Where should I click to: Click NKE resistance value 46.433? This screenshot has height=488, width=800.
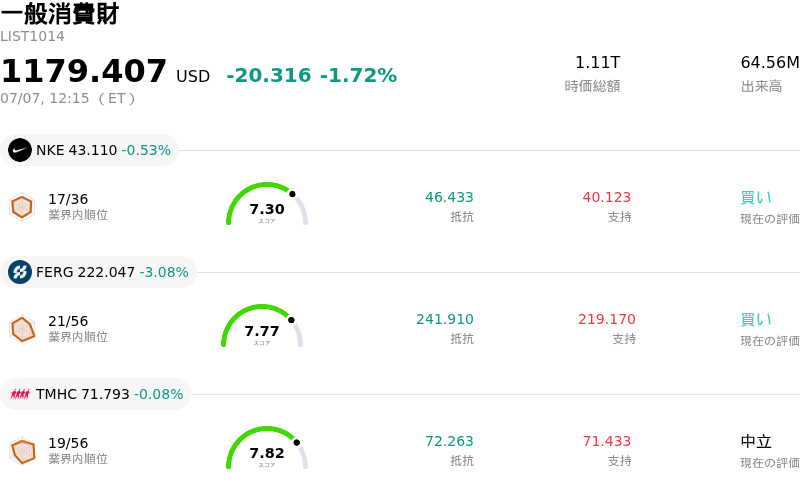pos(449,197)
